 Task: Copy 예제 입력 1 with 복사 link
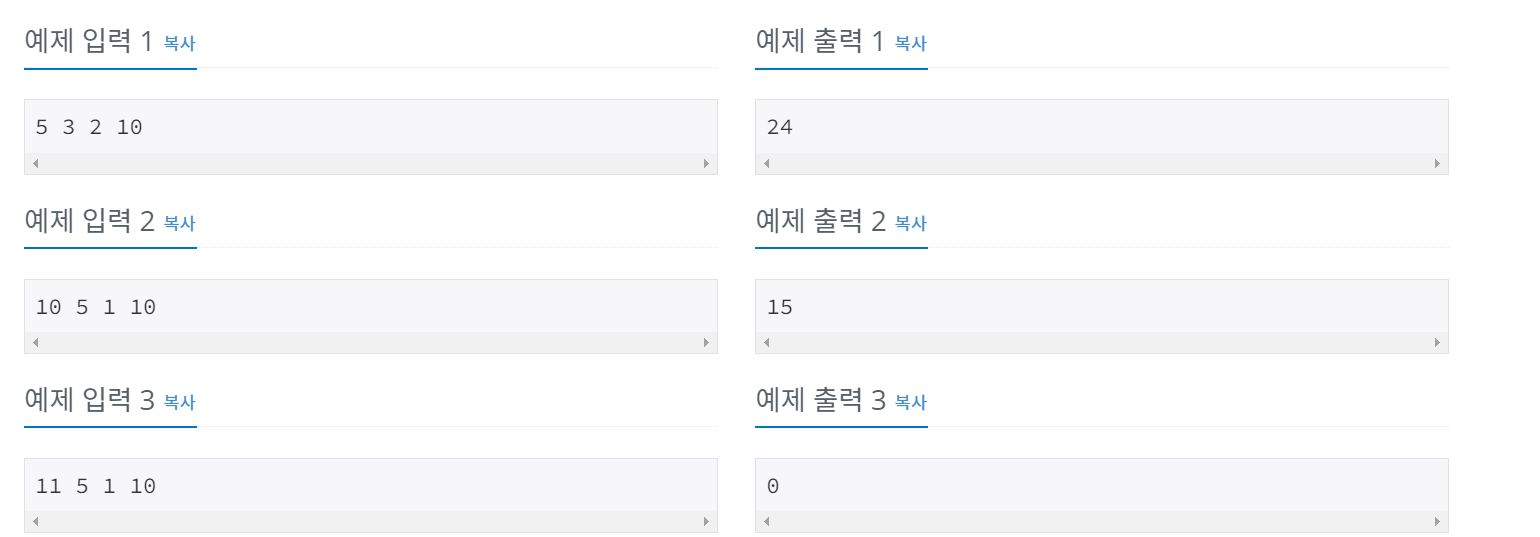click(179, 44)
